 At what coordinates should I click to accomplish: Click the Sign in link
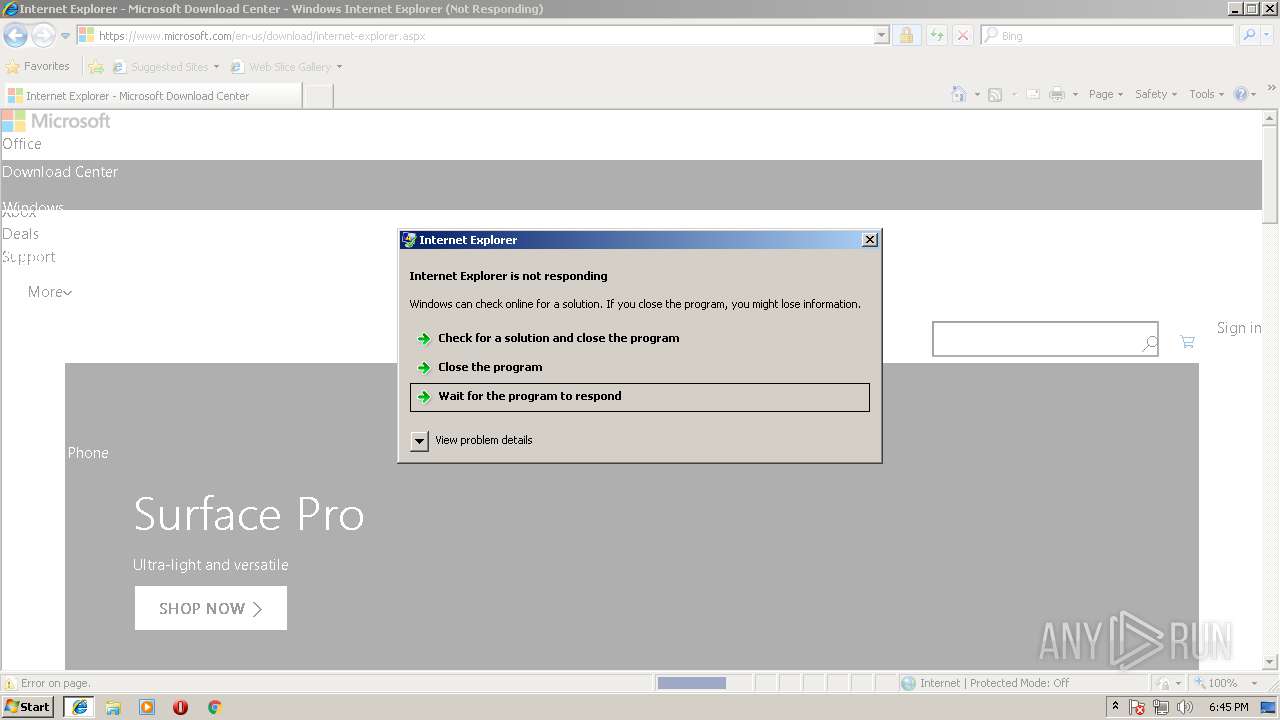click(x=1239, y=328)
